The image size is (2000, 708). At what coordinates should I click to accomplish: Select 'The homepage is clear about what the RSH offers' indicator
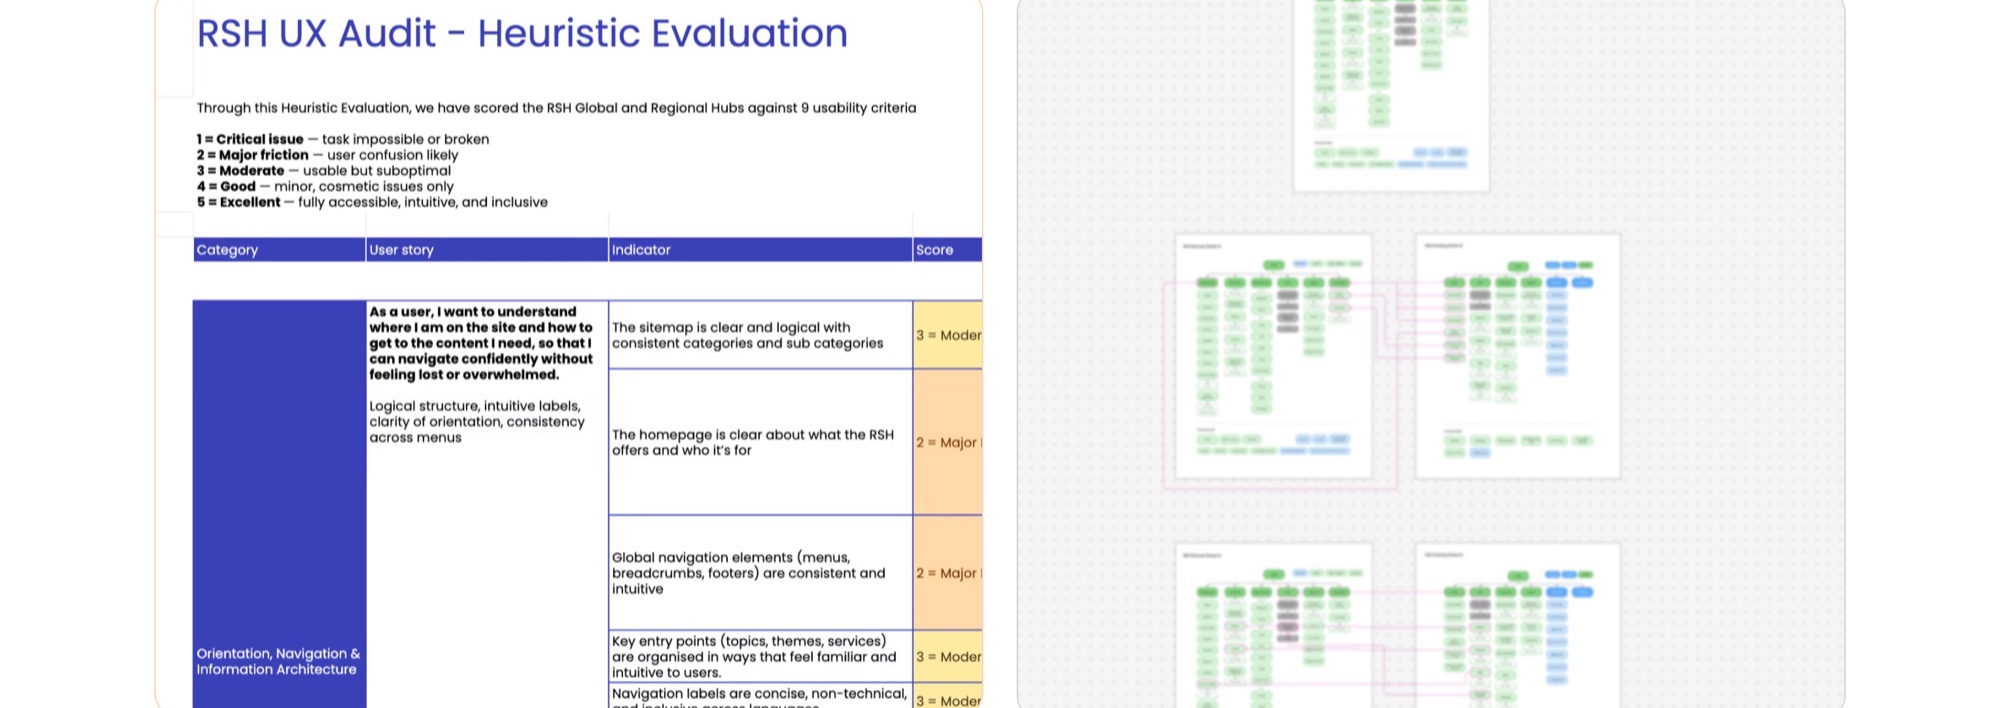(x=761, y=442)
